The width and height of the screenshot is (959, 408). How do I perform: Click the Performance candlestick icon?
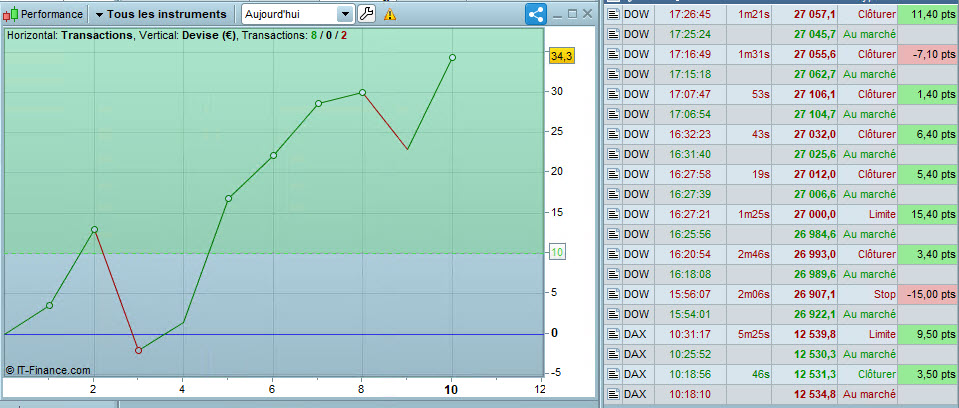tap(11, 14)
